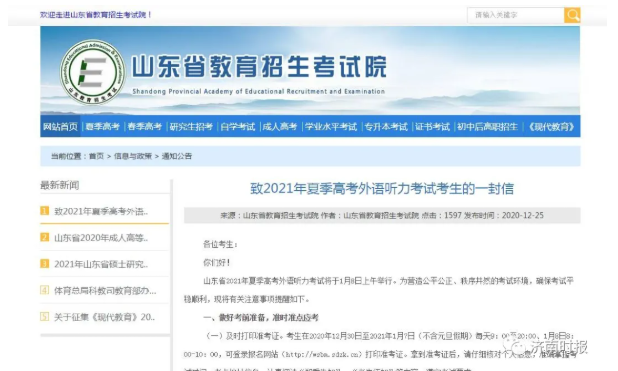Open the 夏季高考 nav item

coord(102,127)
